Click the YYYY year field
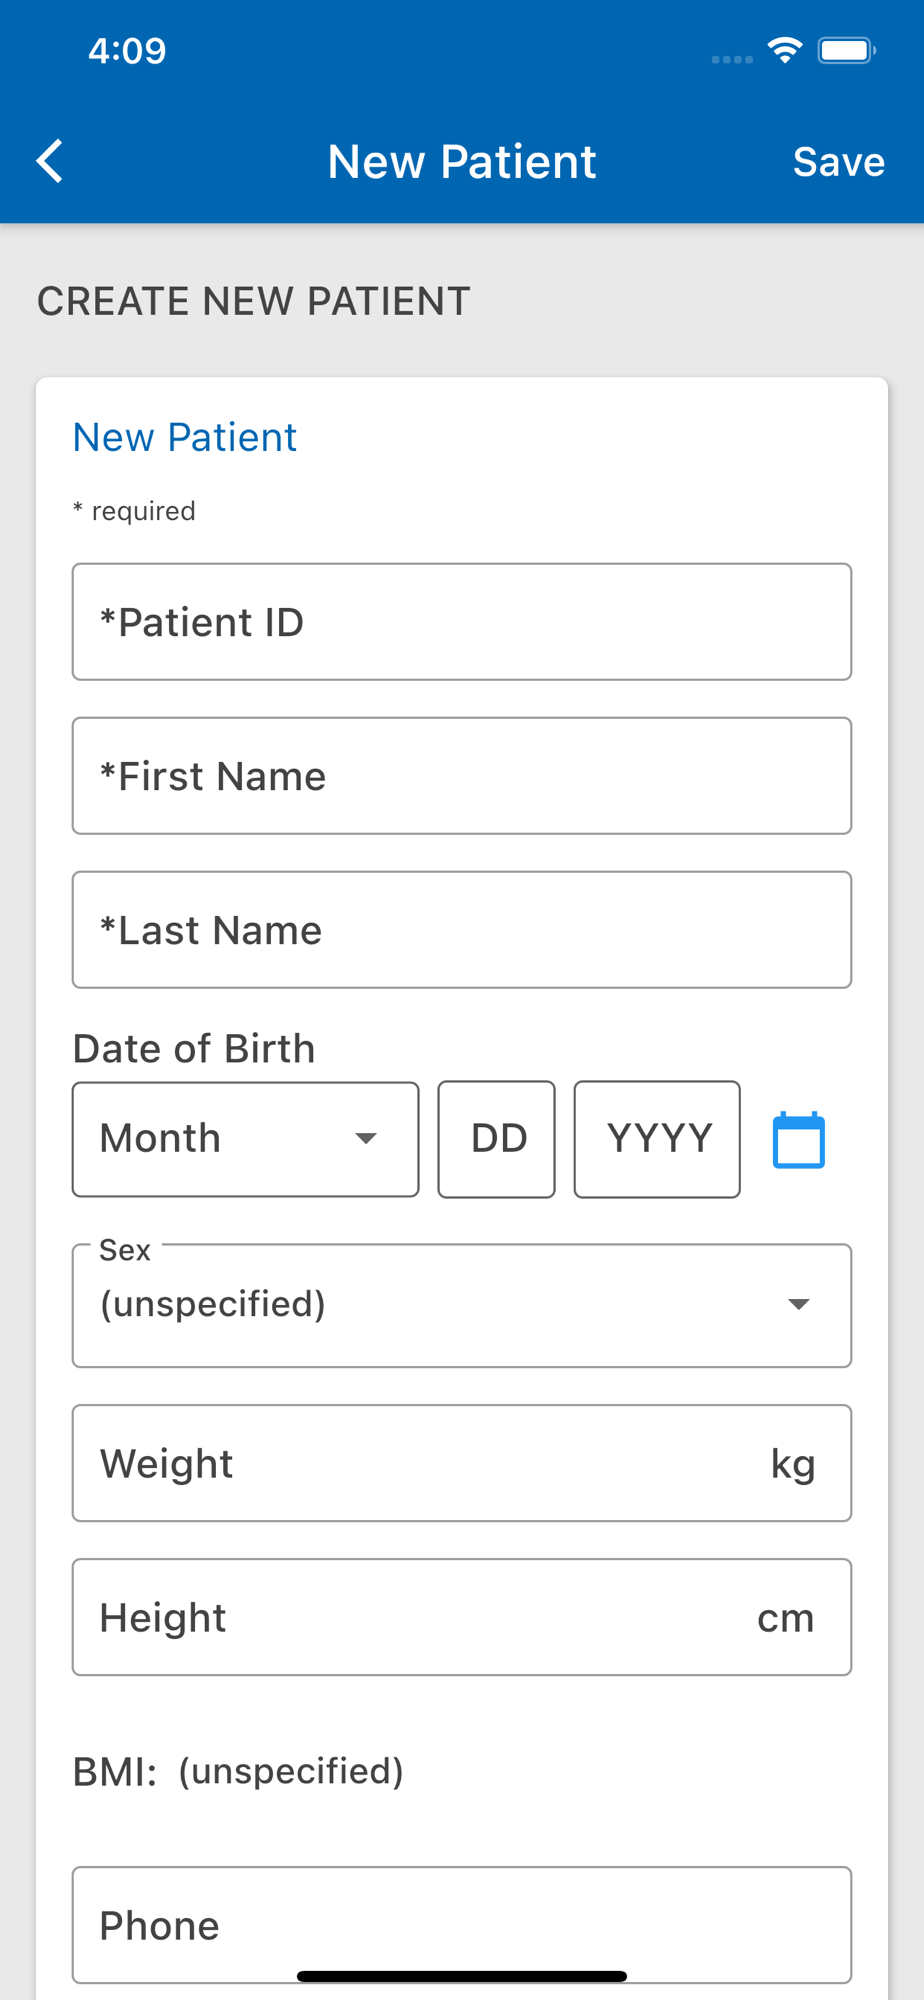This screenshot has height=2000, width=924. point(657,1139)
